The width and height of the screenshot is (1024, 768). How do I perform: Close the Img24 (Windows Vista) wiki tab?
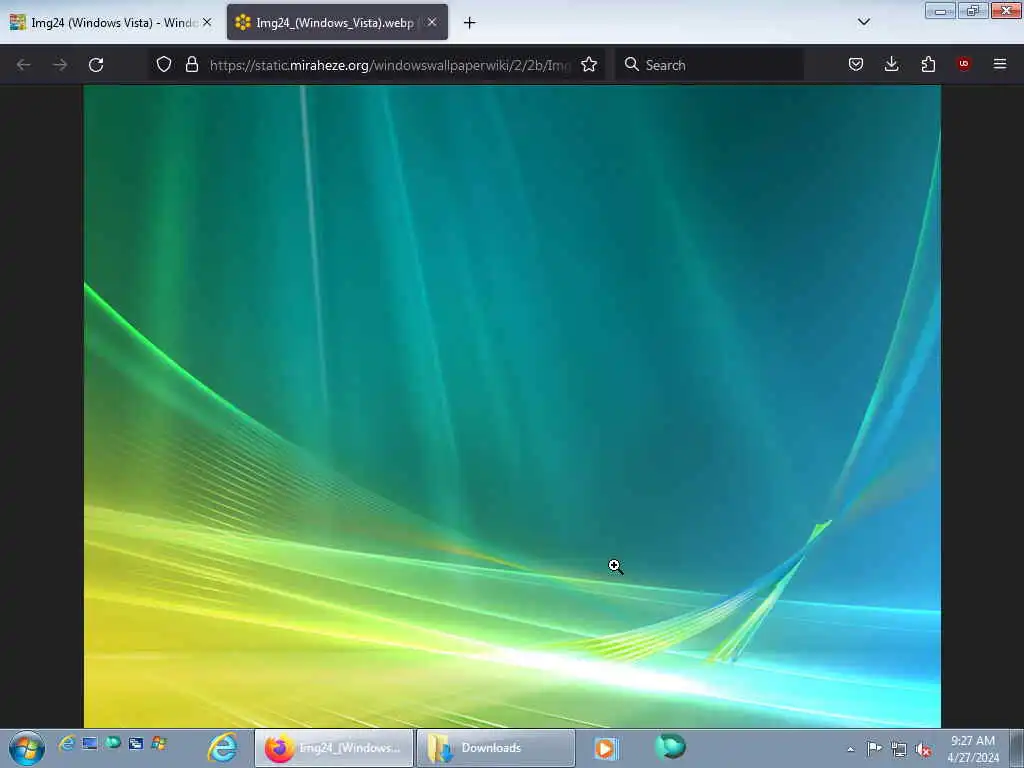[x=207, y=22]
